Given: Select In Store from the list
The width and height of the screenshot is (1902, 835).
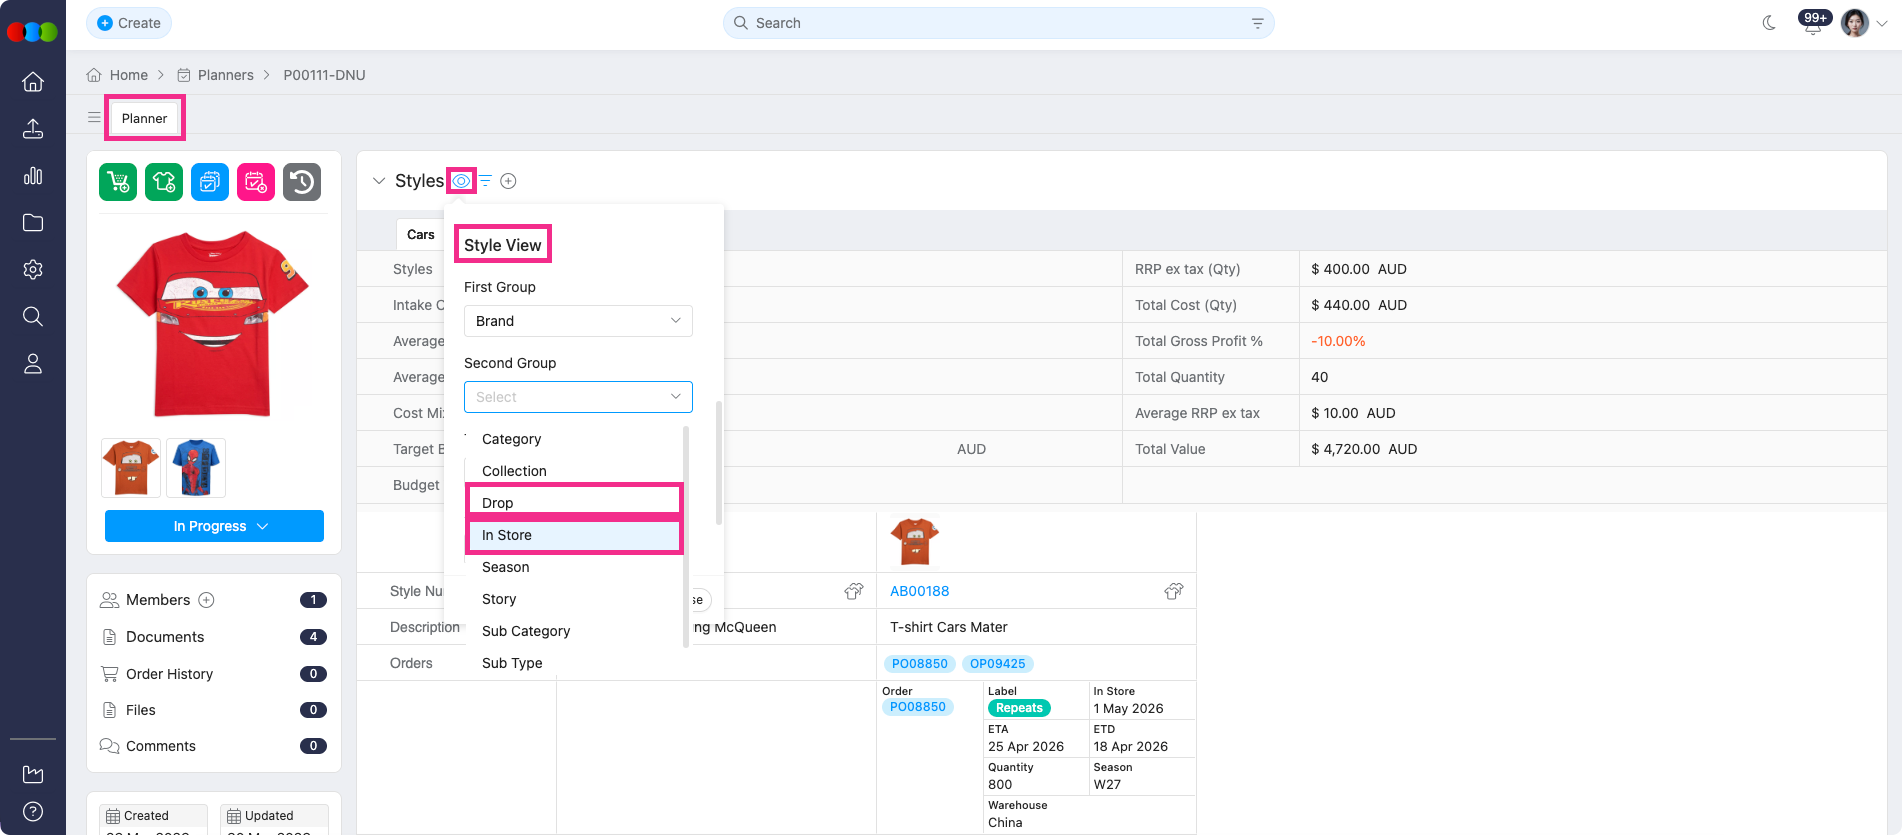Looking at the screenshot, I should point(574,535).
